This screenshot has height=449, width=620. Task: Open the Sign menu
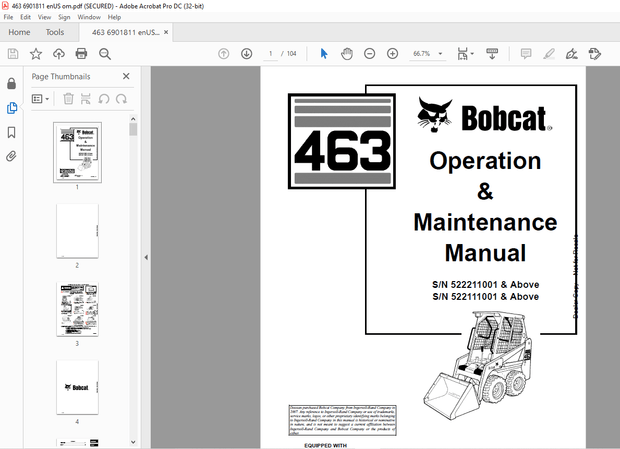click(x=64, y=17)
